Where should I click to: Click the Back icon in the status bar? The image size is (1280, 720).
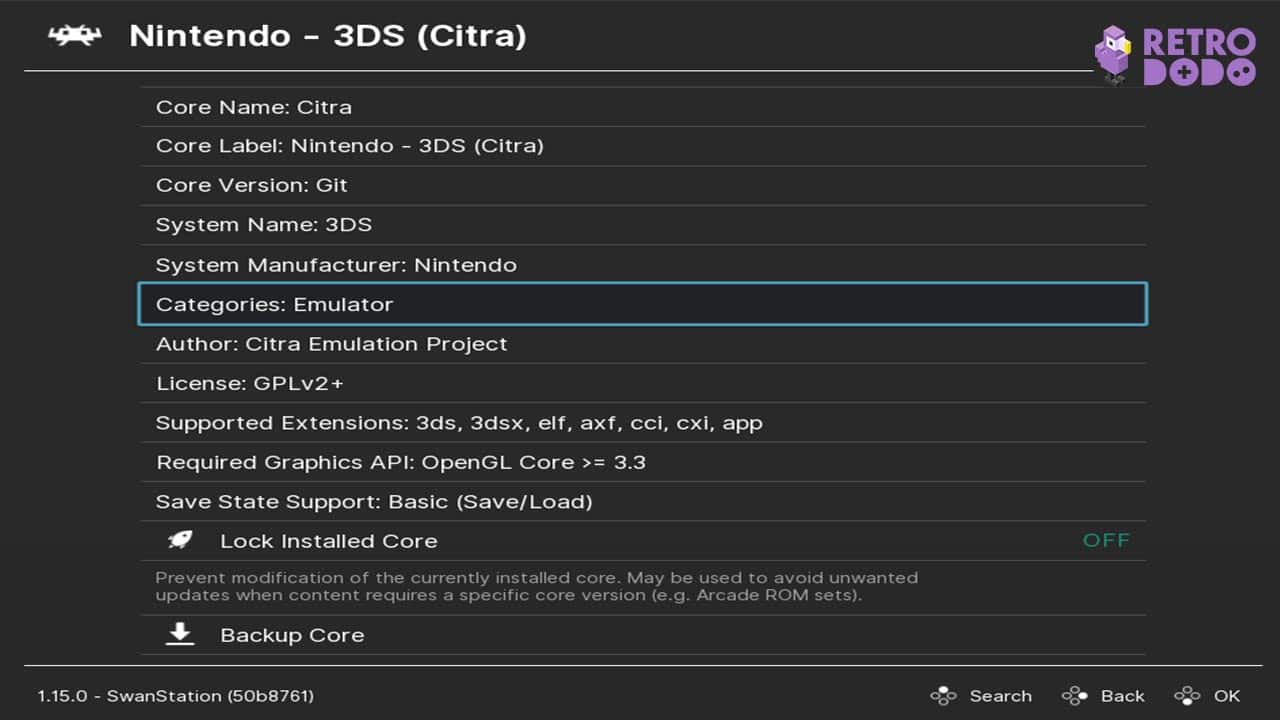click(x=1074, y=695)
